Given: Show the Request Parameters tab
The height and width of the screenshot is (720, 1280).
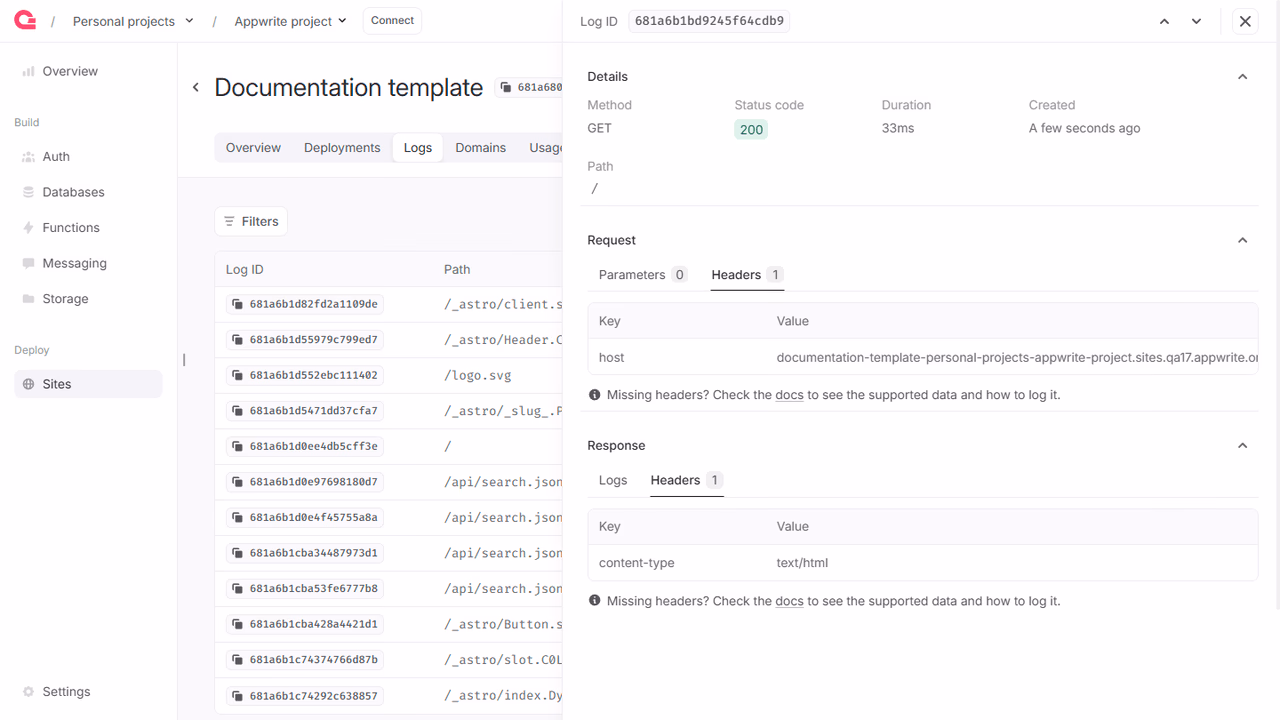Looking at the screenshot, I should (x=643, y=275).
